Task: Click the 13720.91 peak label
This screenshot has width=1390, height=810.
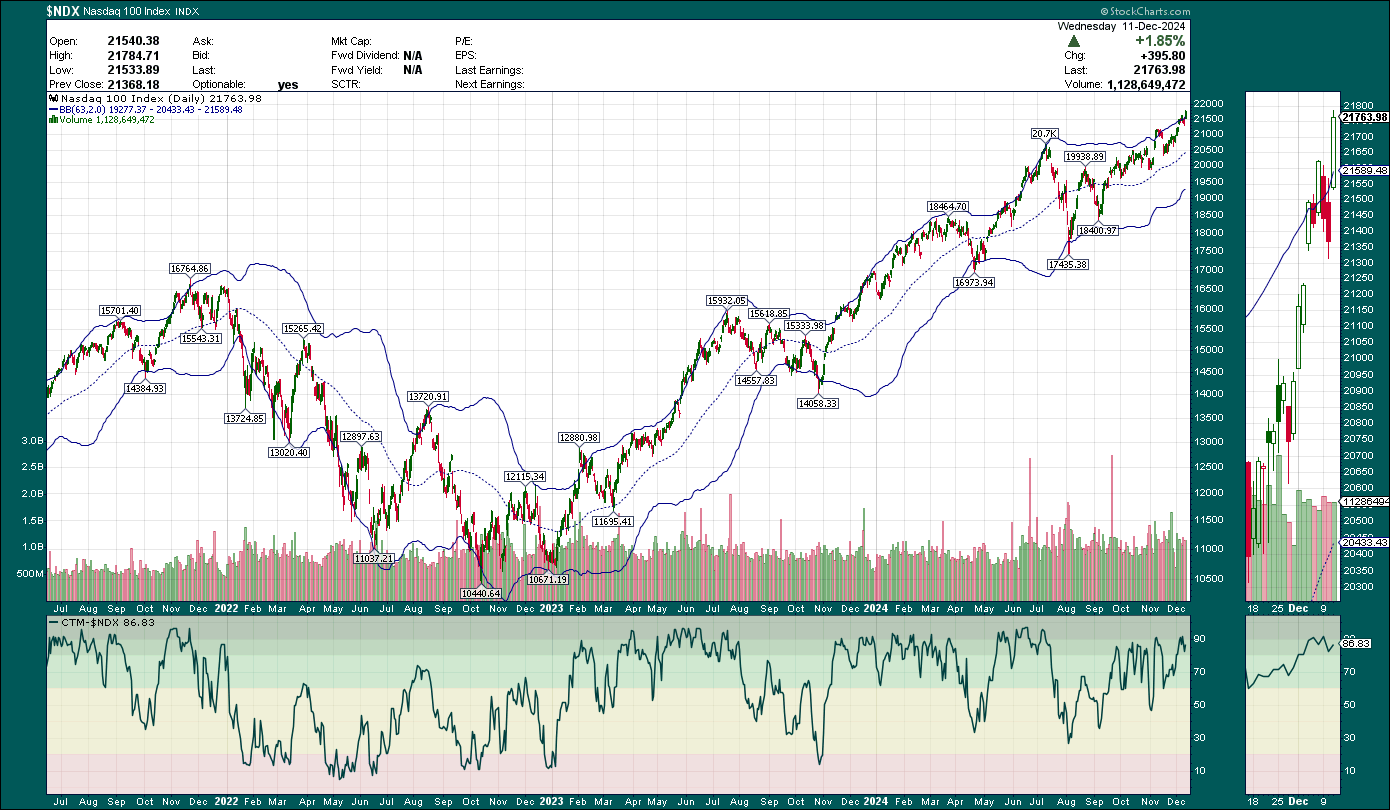Action: 427,397
